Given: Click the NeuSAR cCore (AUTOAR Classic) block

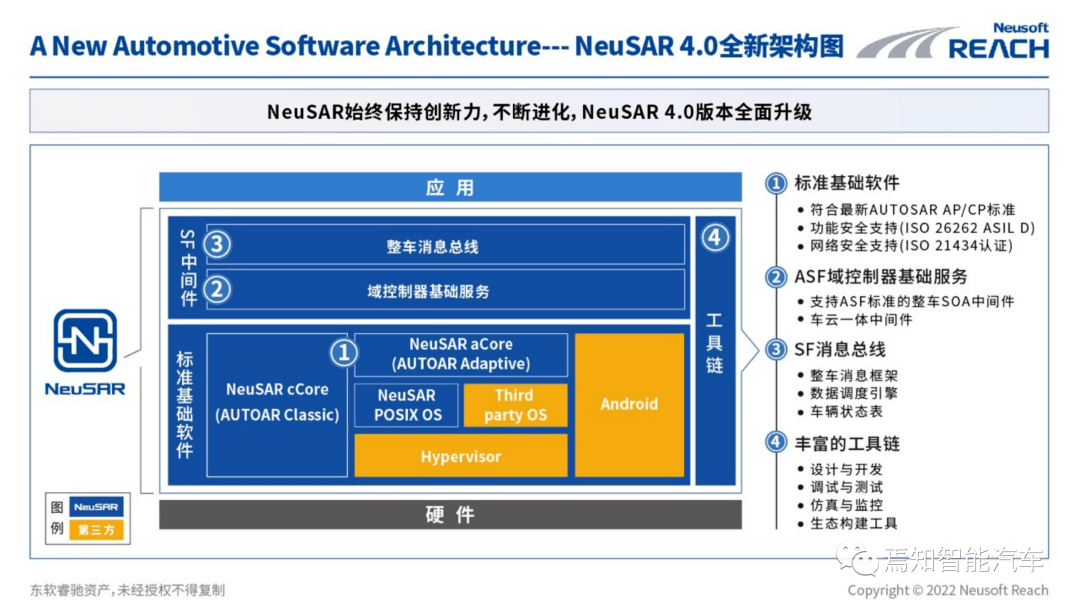Looking at the screenshot, I should coord(275,403).
